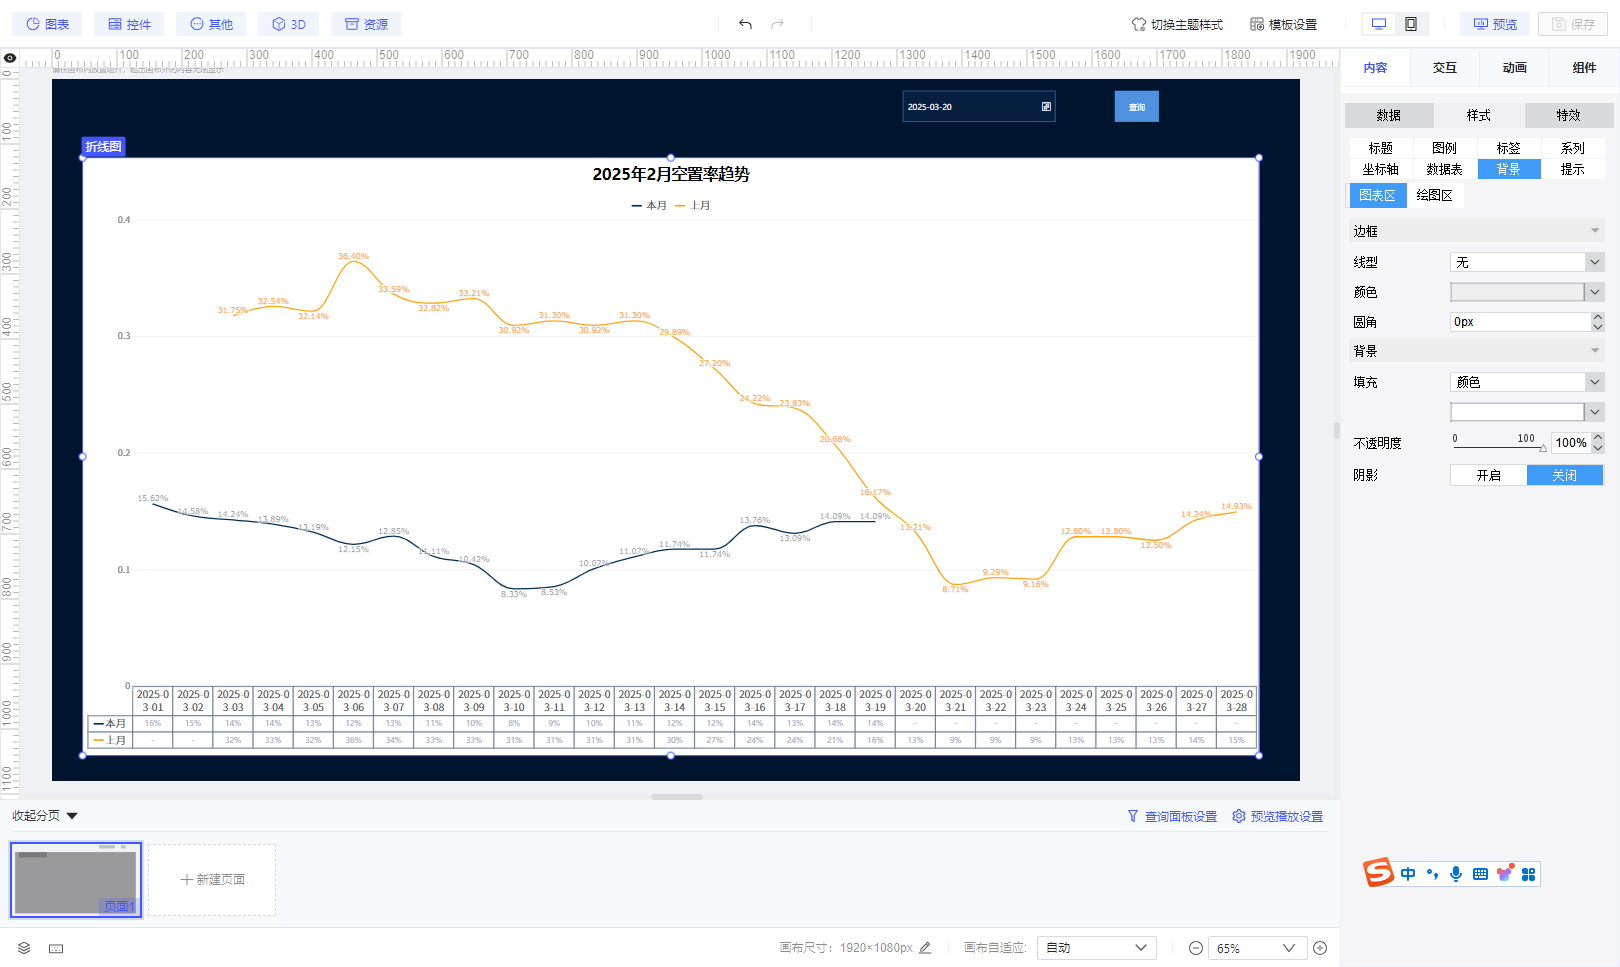Zoom in with the plus icon
This screenshot has width=1620, height=967.
click(x=1320, y=948)
